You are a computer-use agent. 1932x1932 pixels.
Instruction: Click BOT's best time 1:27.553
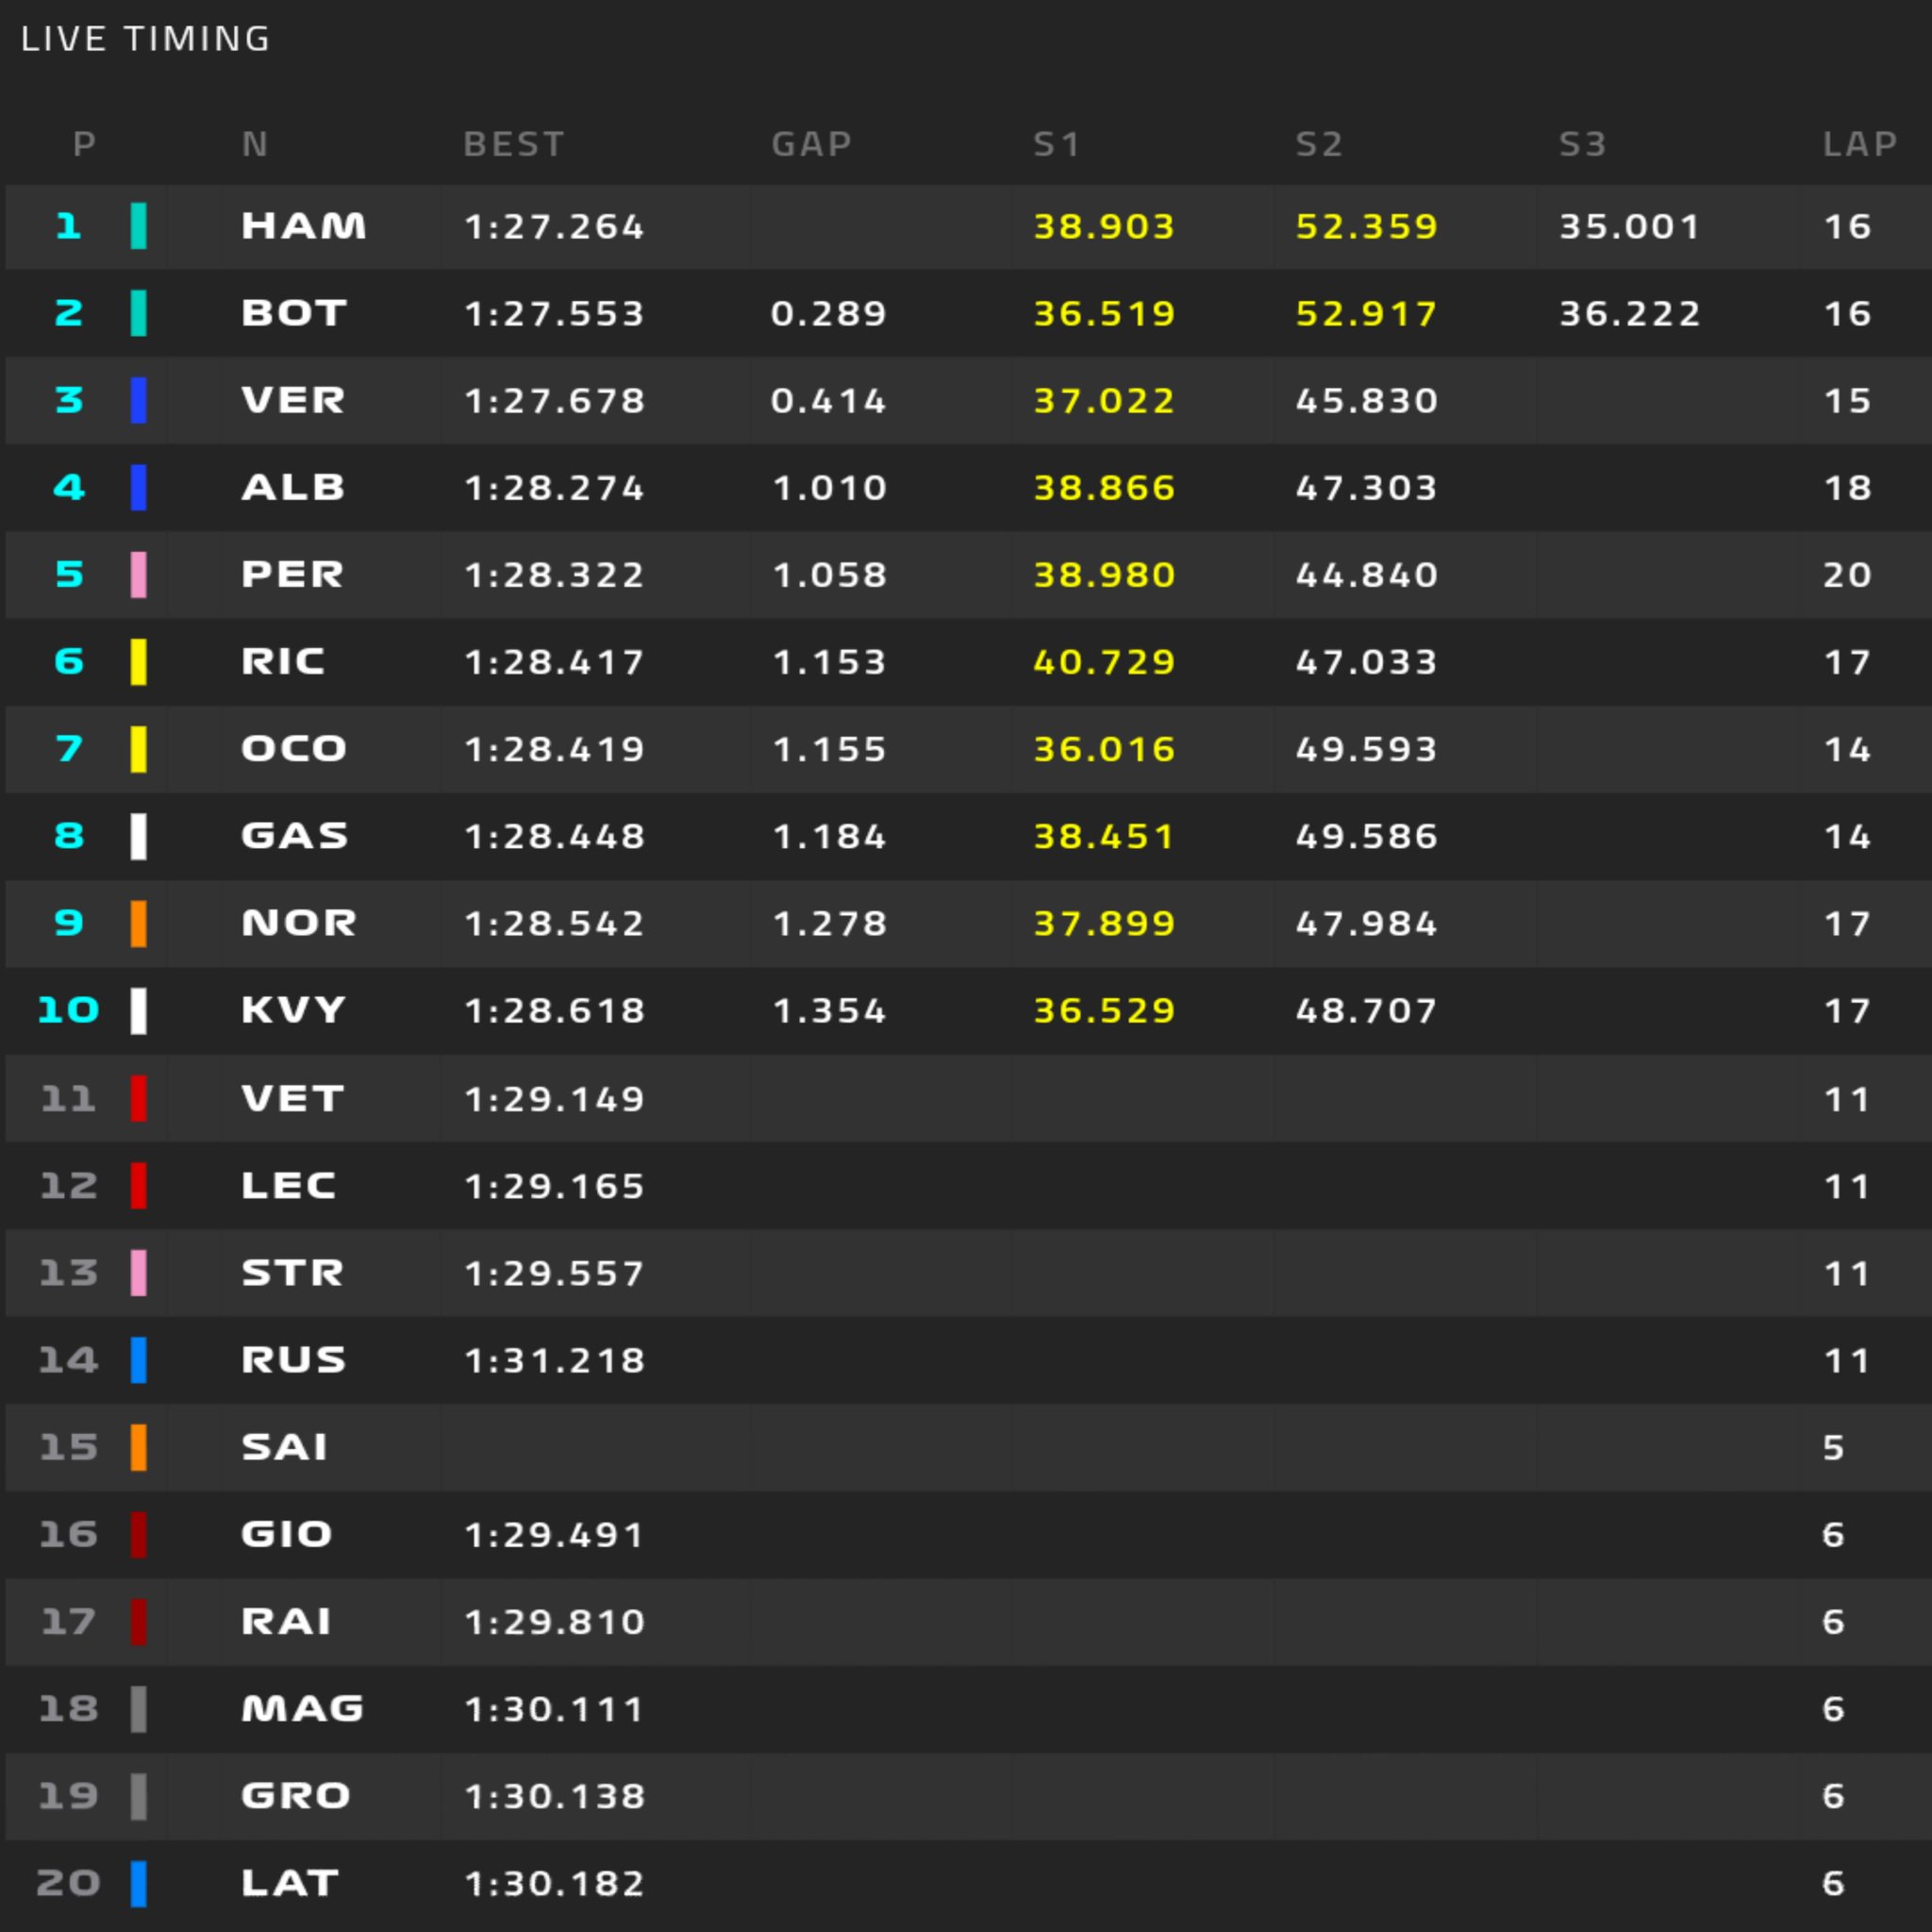[554, 314]
